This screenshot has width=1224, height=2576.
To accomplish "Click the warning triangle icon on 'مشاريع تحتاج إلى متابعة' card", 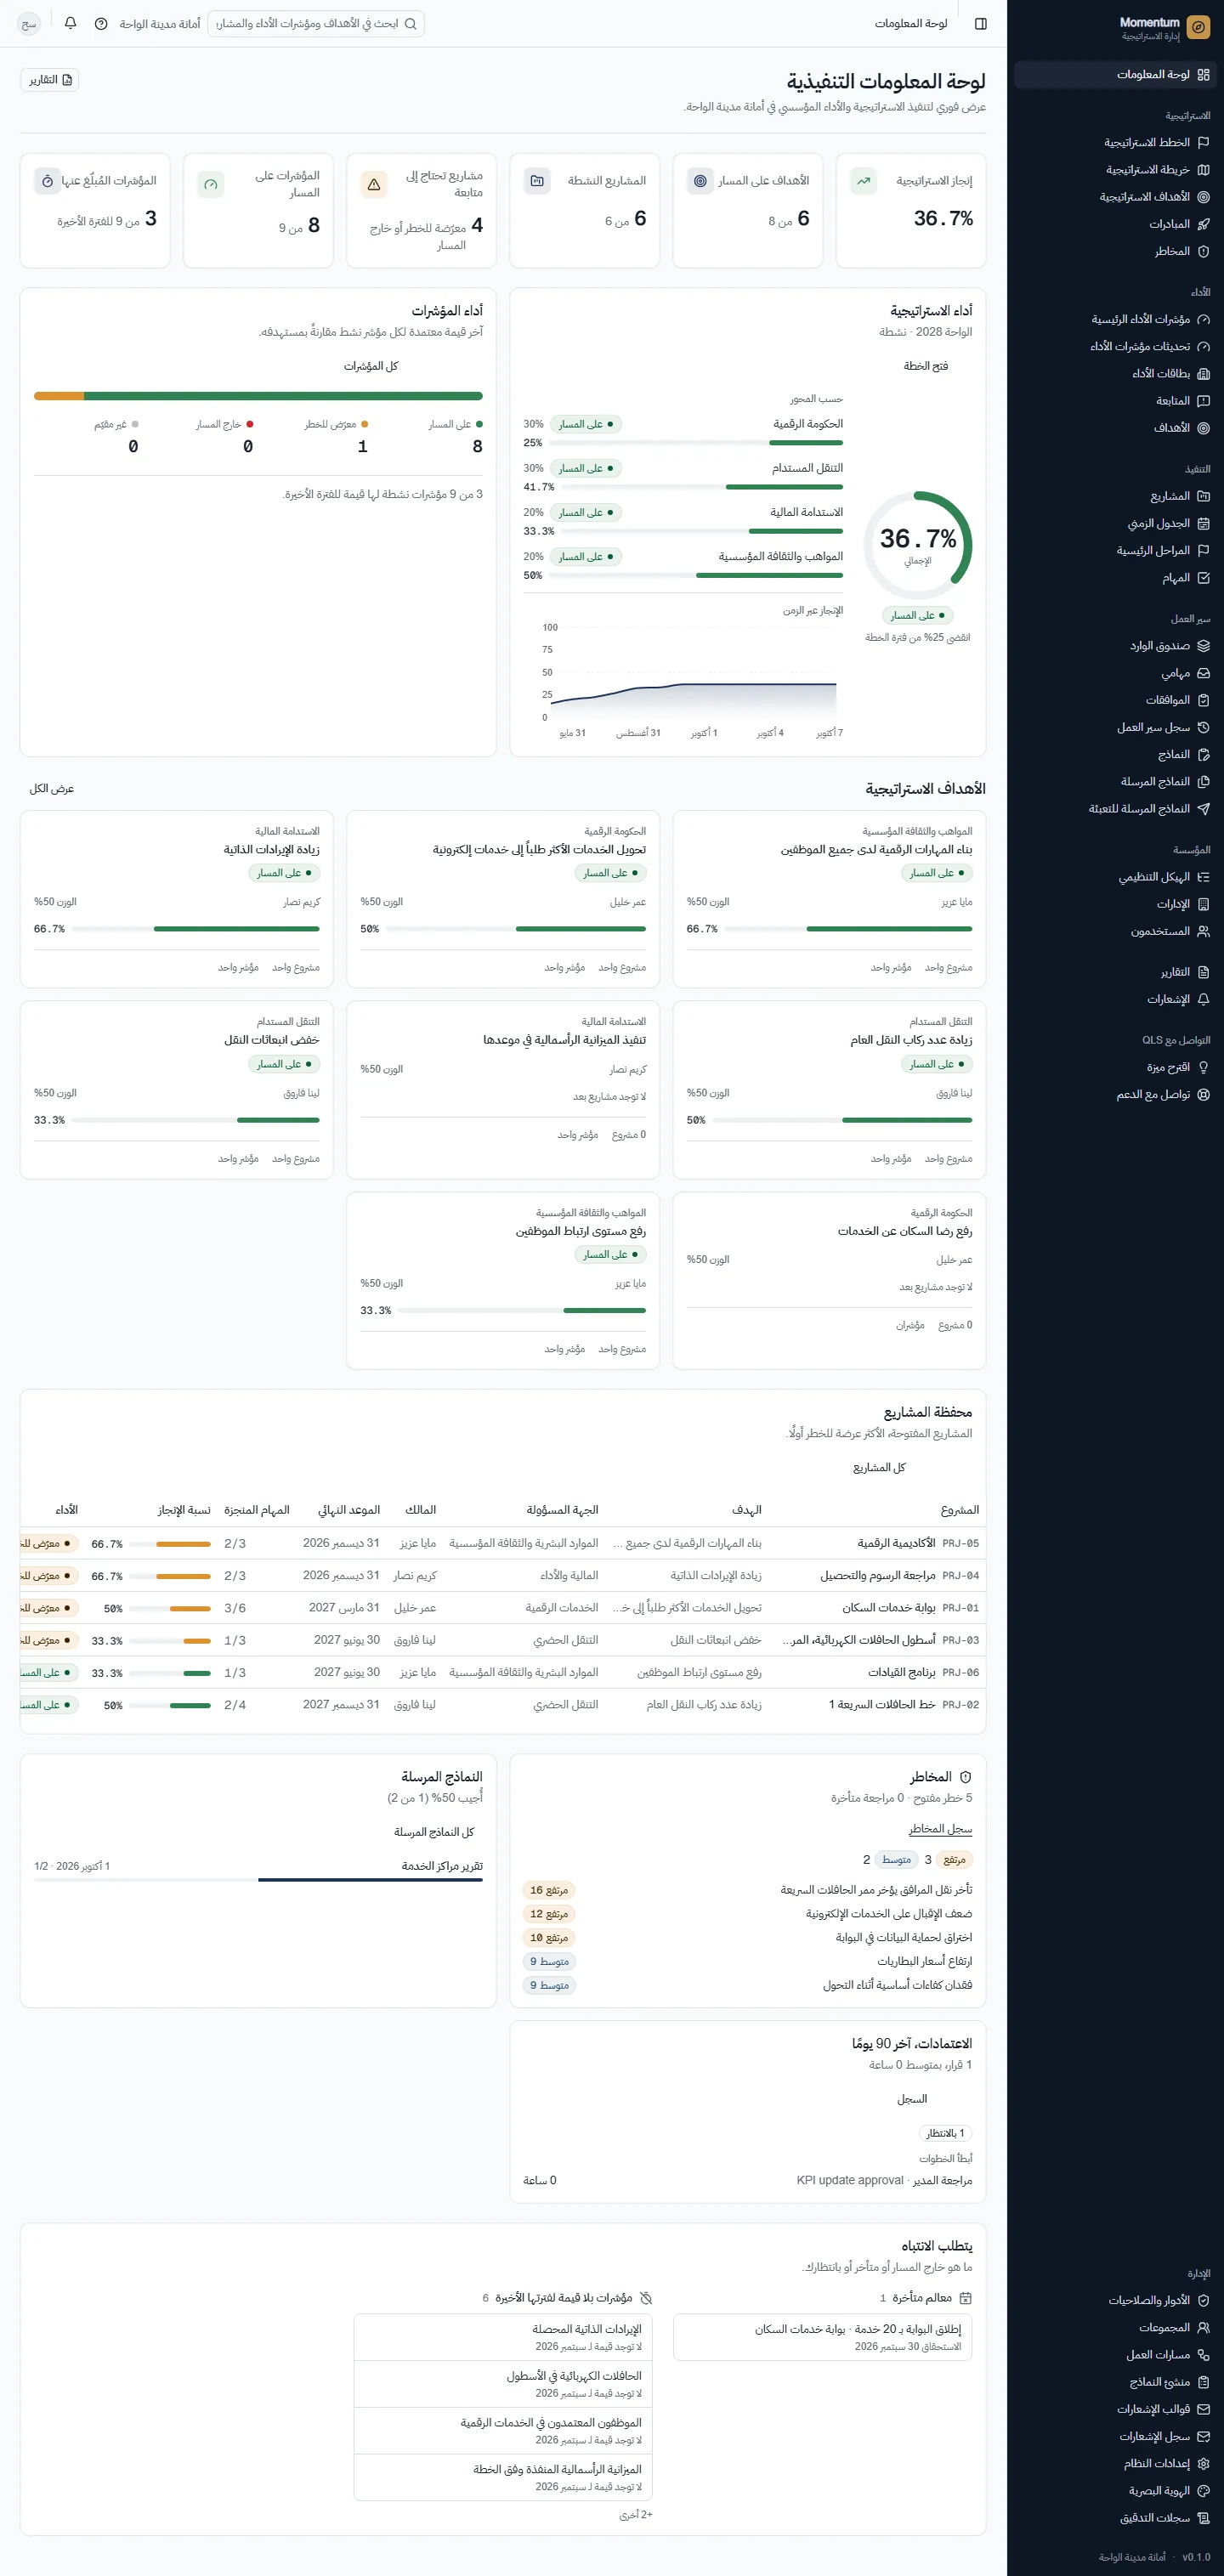I will click(374, 185).
